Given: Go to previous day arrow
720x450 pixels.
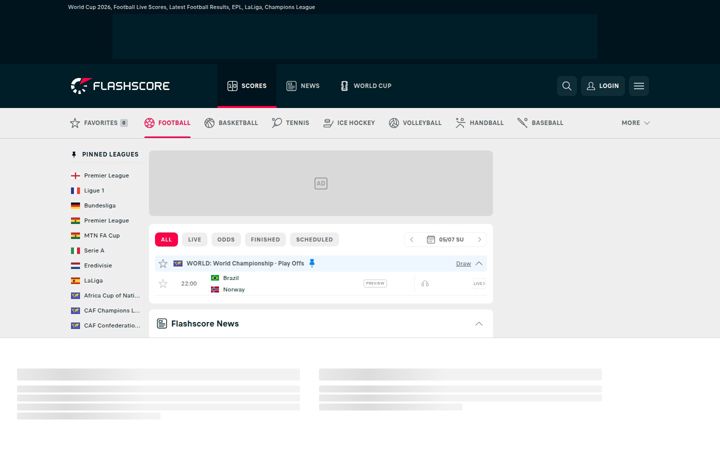Looking at the screenshot, I should click(411, 239).
